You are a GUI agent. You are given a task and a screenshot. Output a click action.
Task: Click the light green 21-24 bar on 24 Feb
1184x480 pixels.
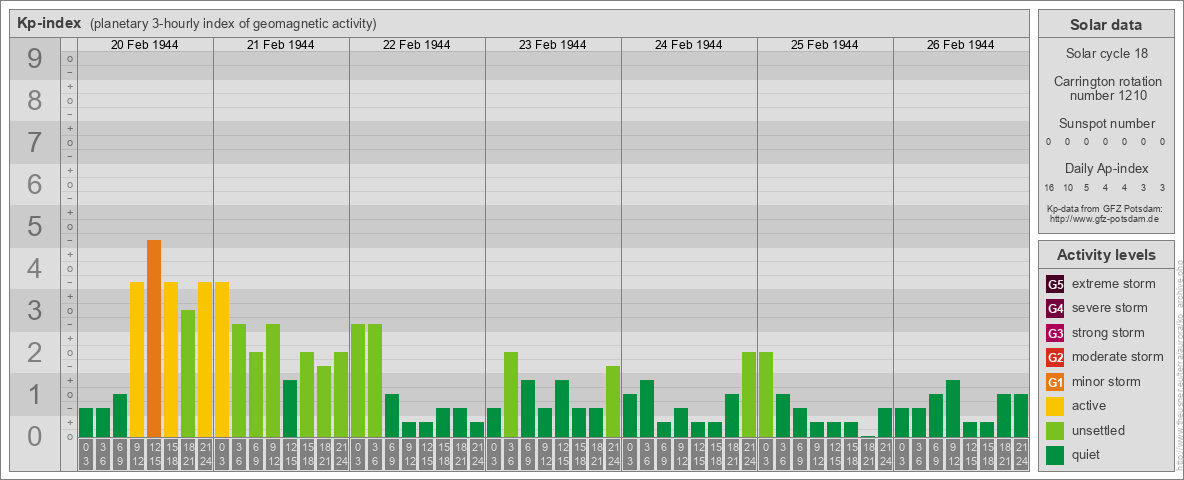point(749,395)
